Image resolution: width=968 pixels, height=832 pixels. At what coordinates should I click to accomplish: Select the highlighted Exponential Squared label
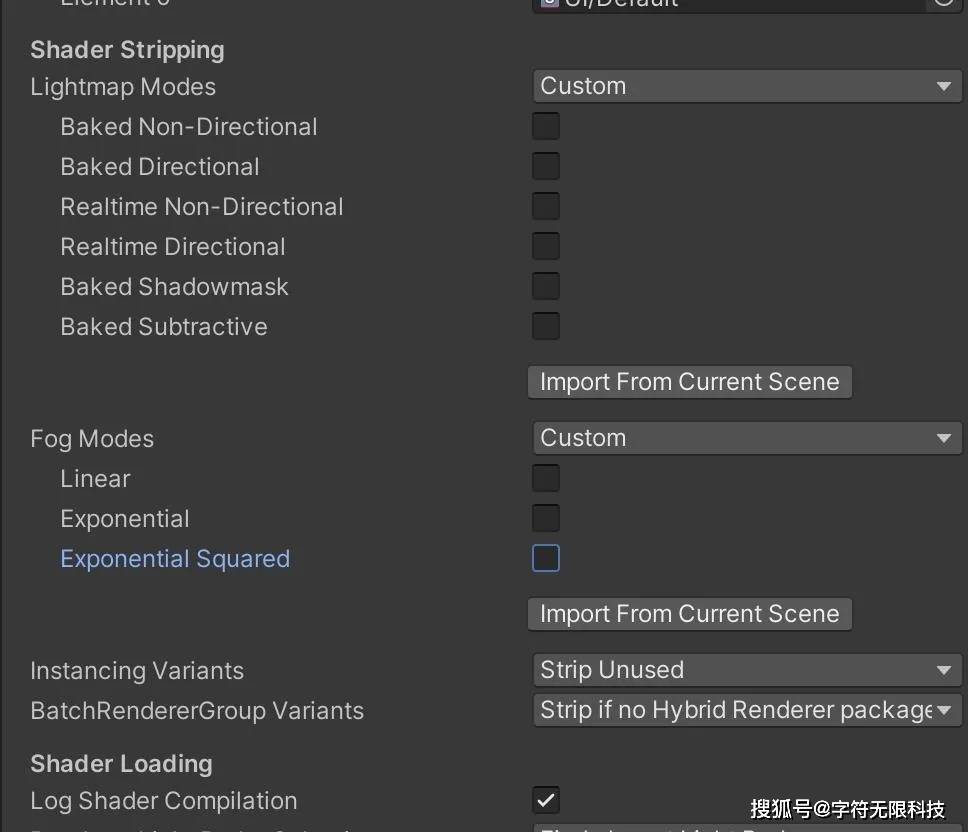(x=175, y=558)
